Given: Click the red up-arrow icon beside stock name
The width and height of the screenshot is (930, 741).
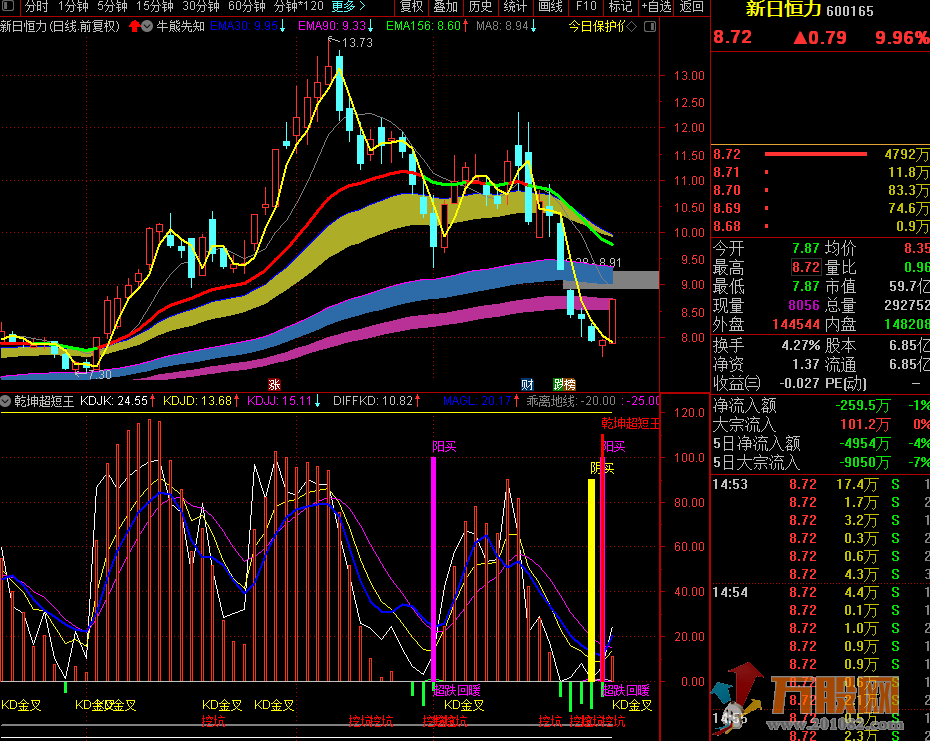Looking at the screenshot, I should (135, 26).
